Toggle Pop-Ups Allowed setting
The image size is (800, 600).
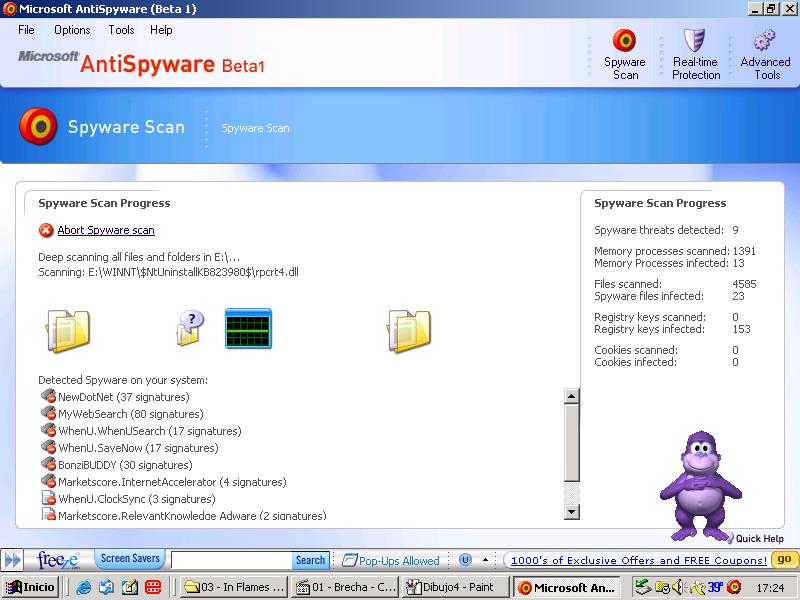coord(391,560)
